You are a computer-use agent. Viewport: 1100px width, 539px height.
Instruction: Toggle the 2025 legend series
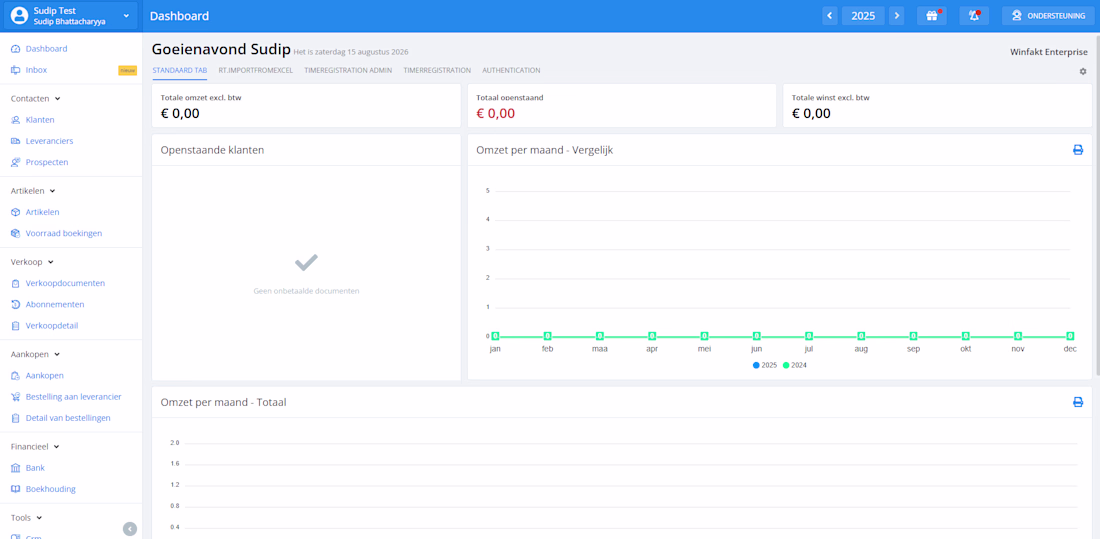coord(765,365)
